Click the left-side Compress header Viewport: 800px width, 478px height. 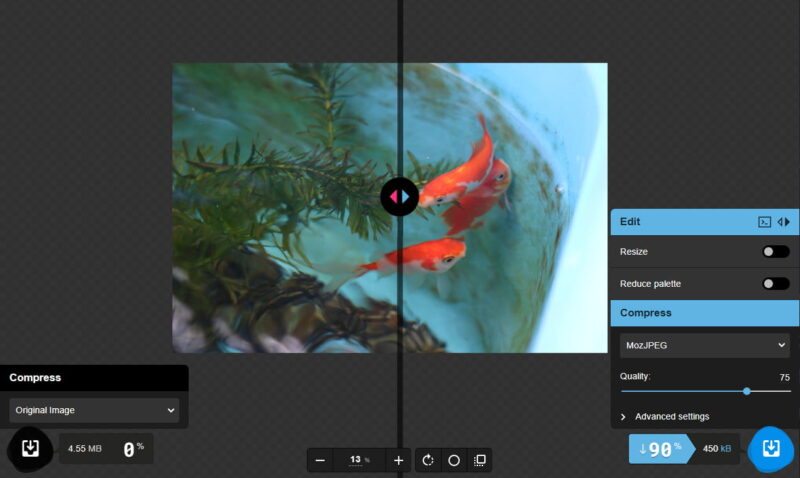pyautogui.click(x=94, y=378)
